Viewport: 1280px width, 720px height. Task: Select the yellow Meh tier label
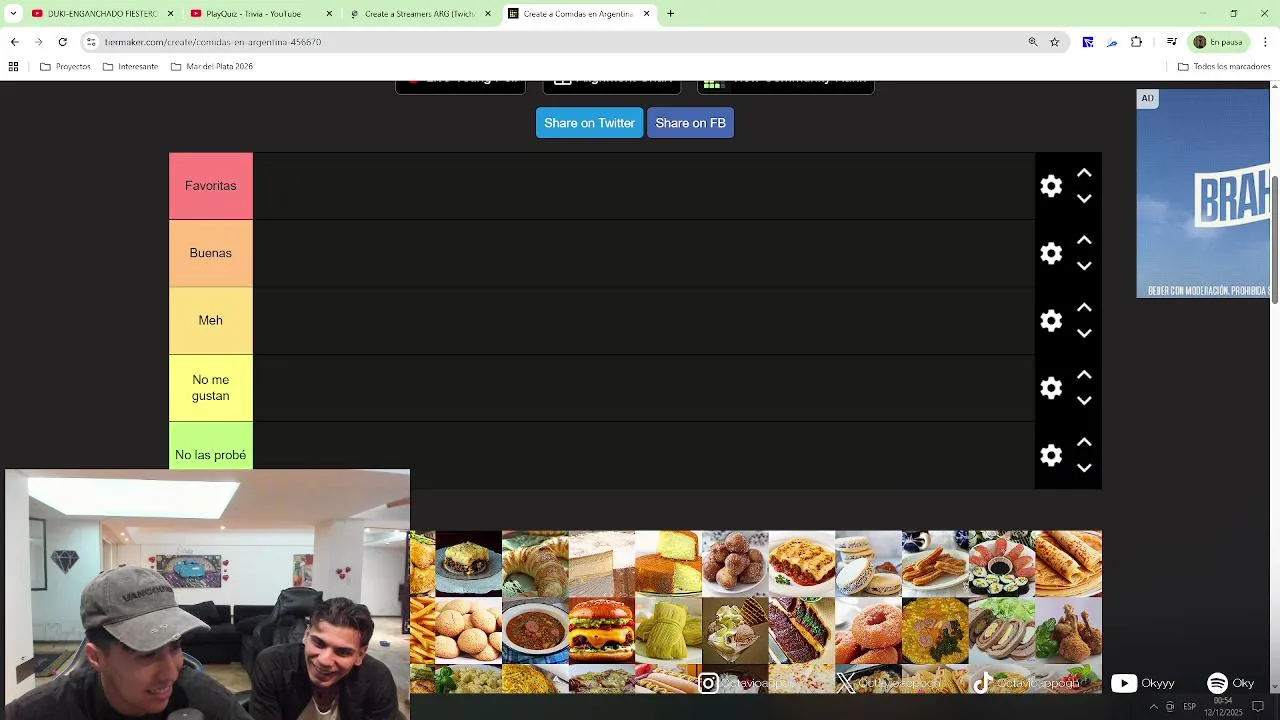211,320
